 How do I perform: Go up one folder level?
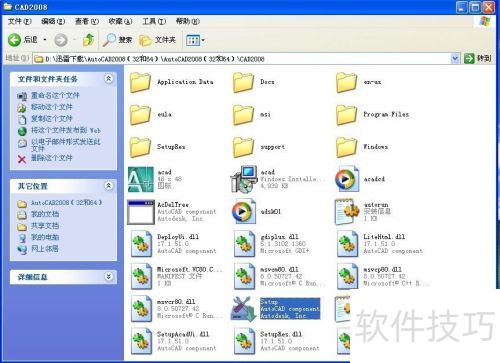point(88,40)
